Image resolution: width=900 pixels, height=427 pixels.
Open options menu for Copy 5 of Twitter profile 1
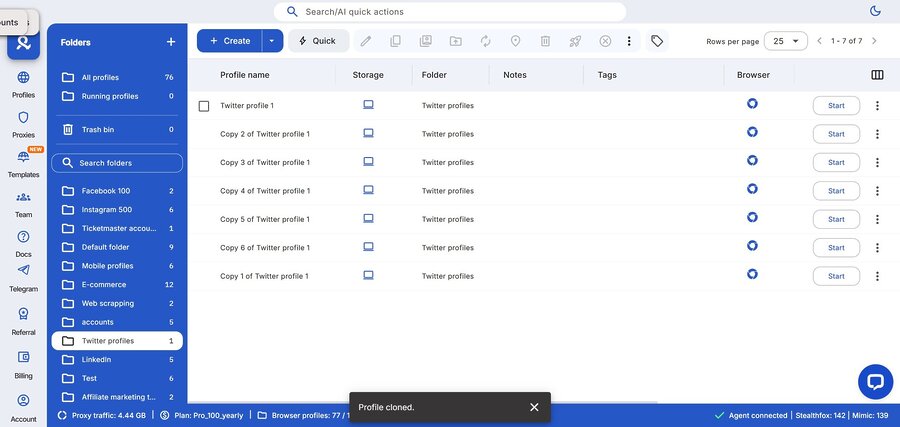pos(877,219)
